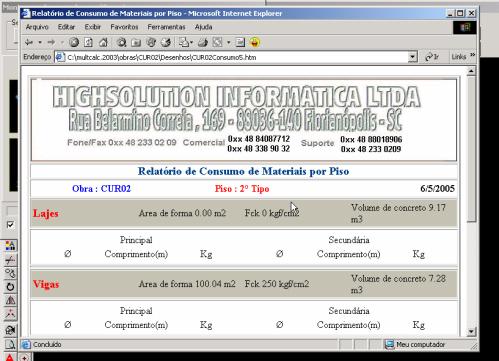
Task: Toggle the checkbox in the background window
Action: click(x=10, y=225)
